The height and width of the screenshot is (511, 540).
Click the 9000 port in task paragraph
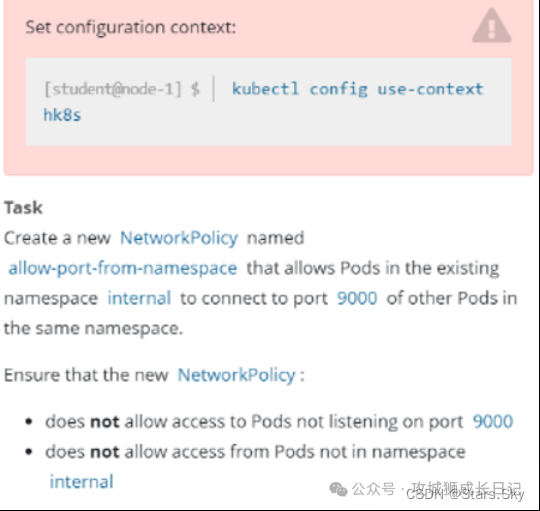click(x=357, y=298)
